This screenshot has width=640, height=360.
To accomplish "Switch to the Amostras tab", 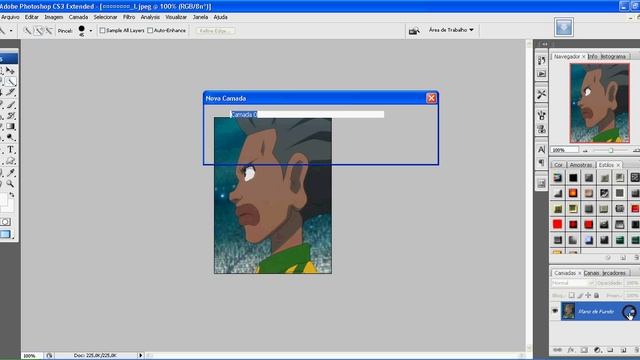I will click(x=580, y=165).
